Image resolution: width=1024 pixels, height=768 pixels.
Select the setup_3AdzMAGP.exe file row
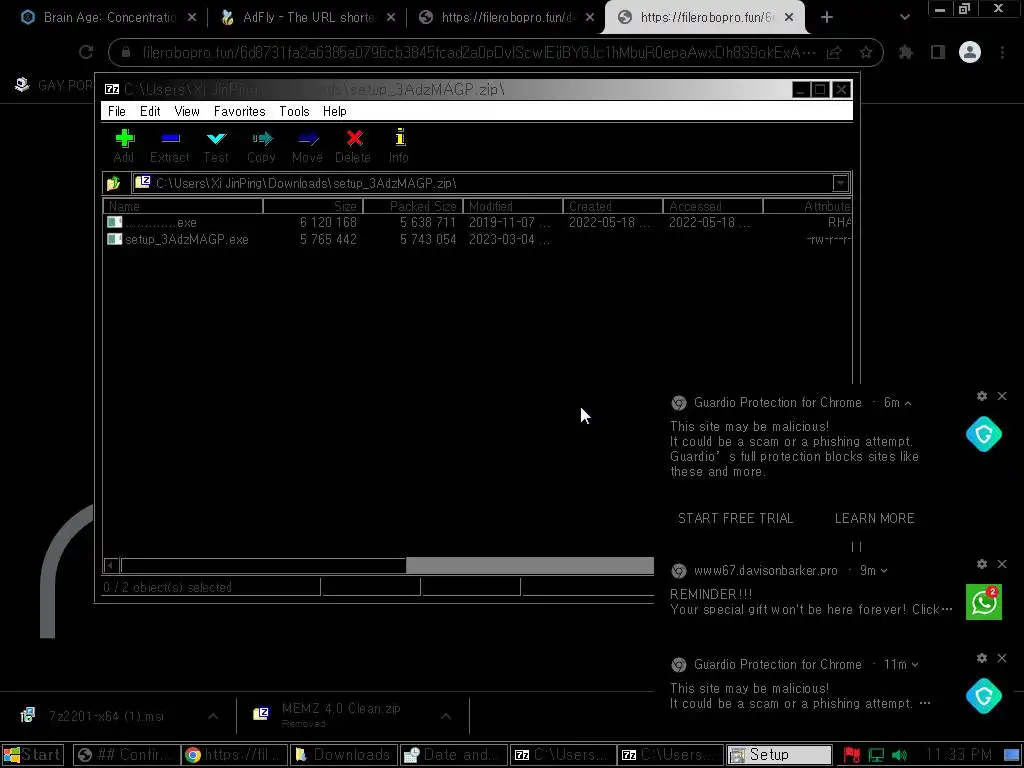(477, 240)
